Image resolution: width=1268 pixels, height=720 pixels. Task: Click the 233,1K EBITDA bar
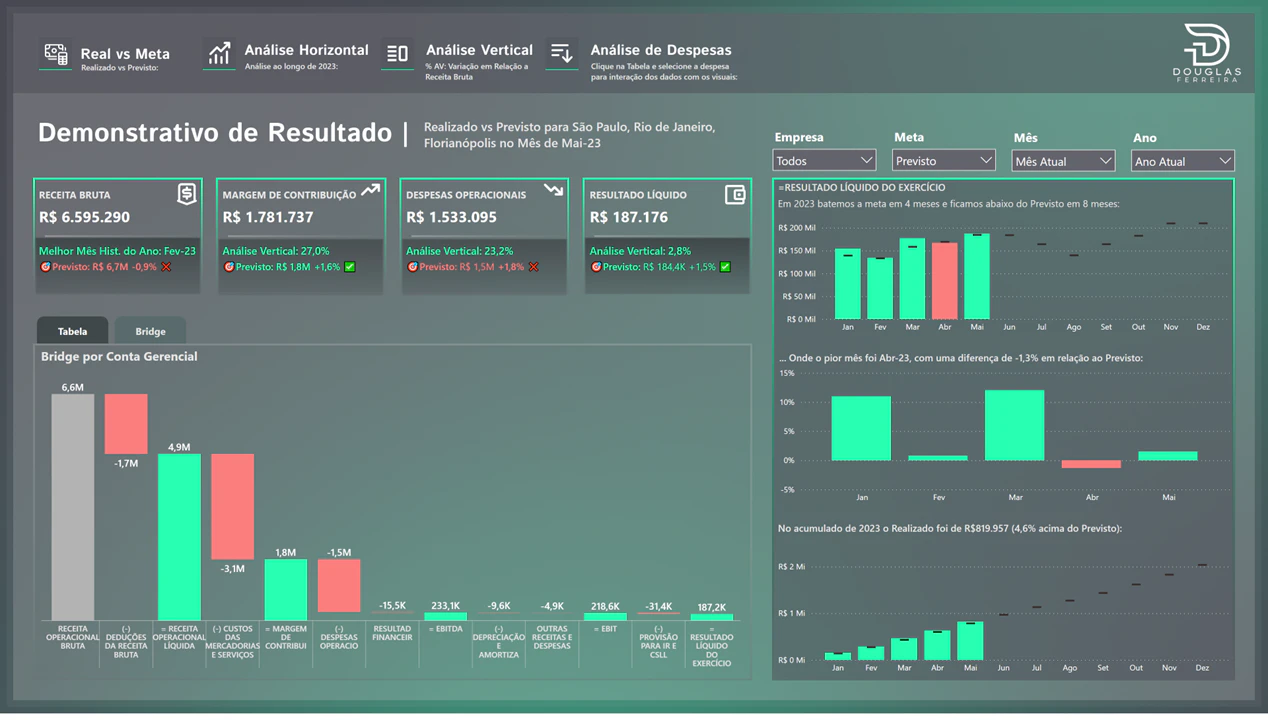pyautogui.click(x=445, y=616)
